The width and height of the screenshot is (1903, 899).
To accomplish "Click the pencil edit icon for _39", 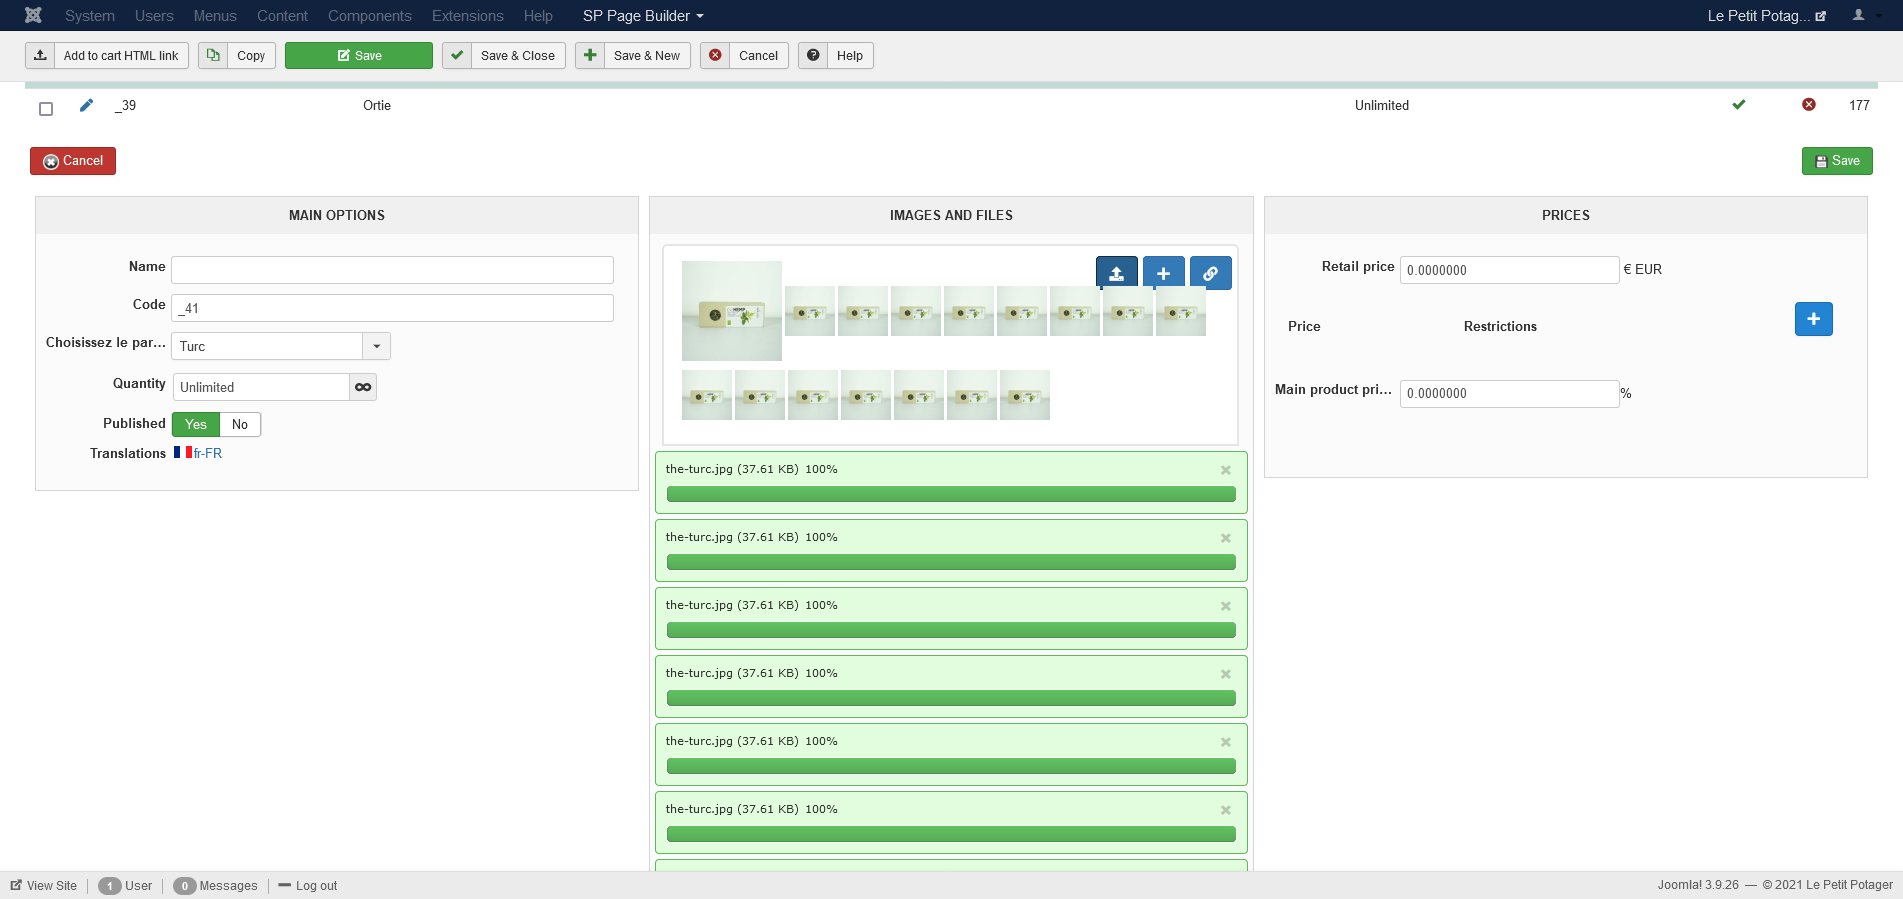I will [x=86, y=105].
